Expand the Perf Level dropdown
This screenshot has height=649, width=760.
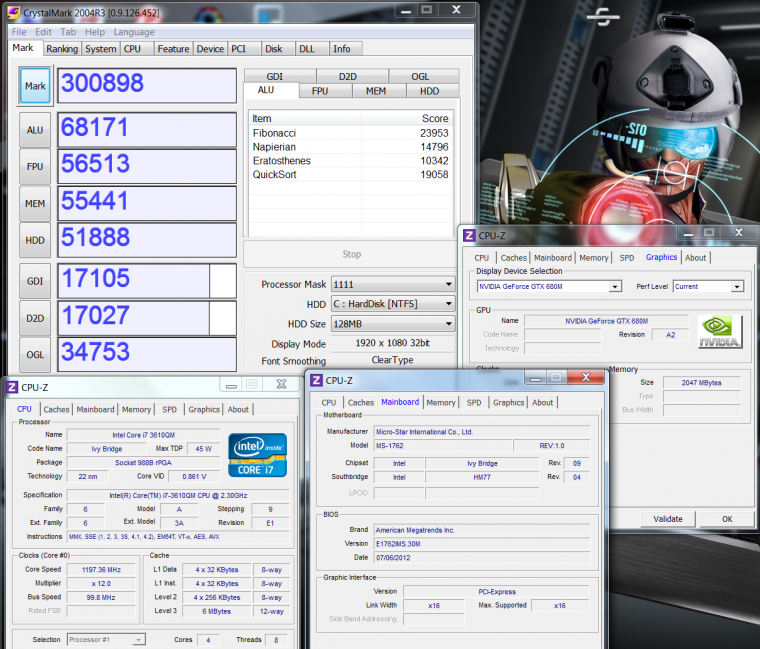click(x=708, y=286)
